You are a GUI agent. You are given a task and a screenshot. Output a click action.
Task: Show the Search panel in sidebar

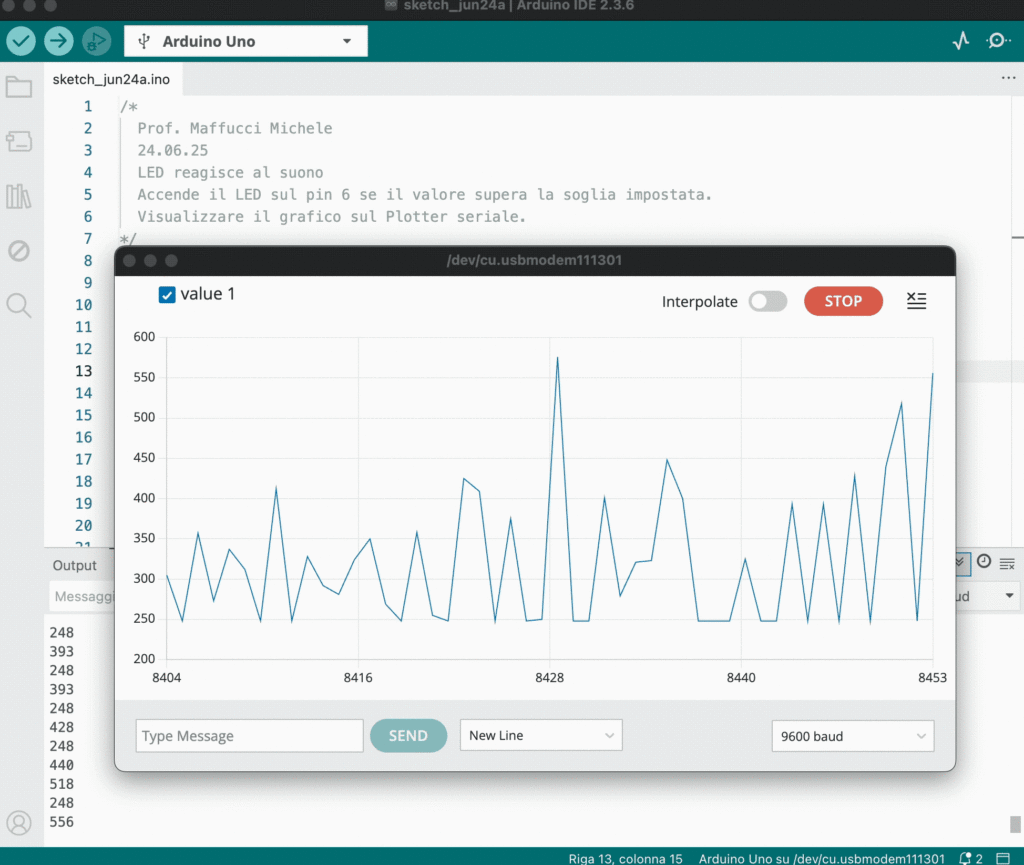click(x=19, y=305)
